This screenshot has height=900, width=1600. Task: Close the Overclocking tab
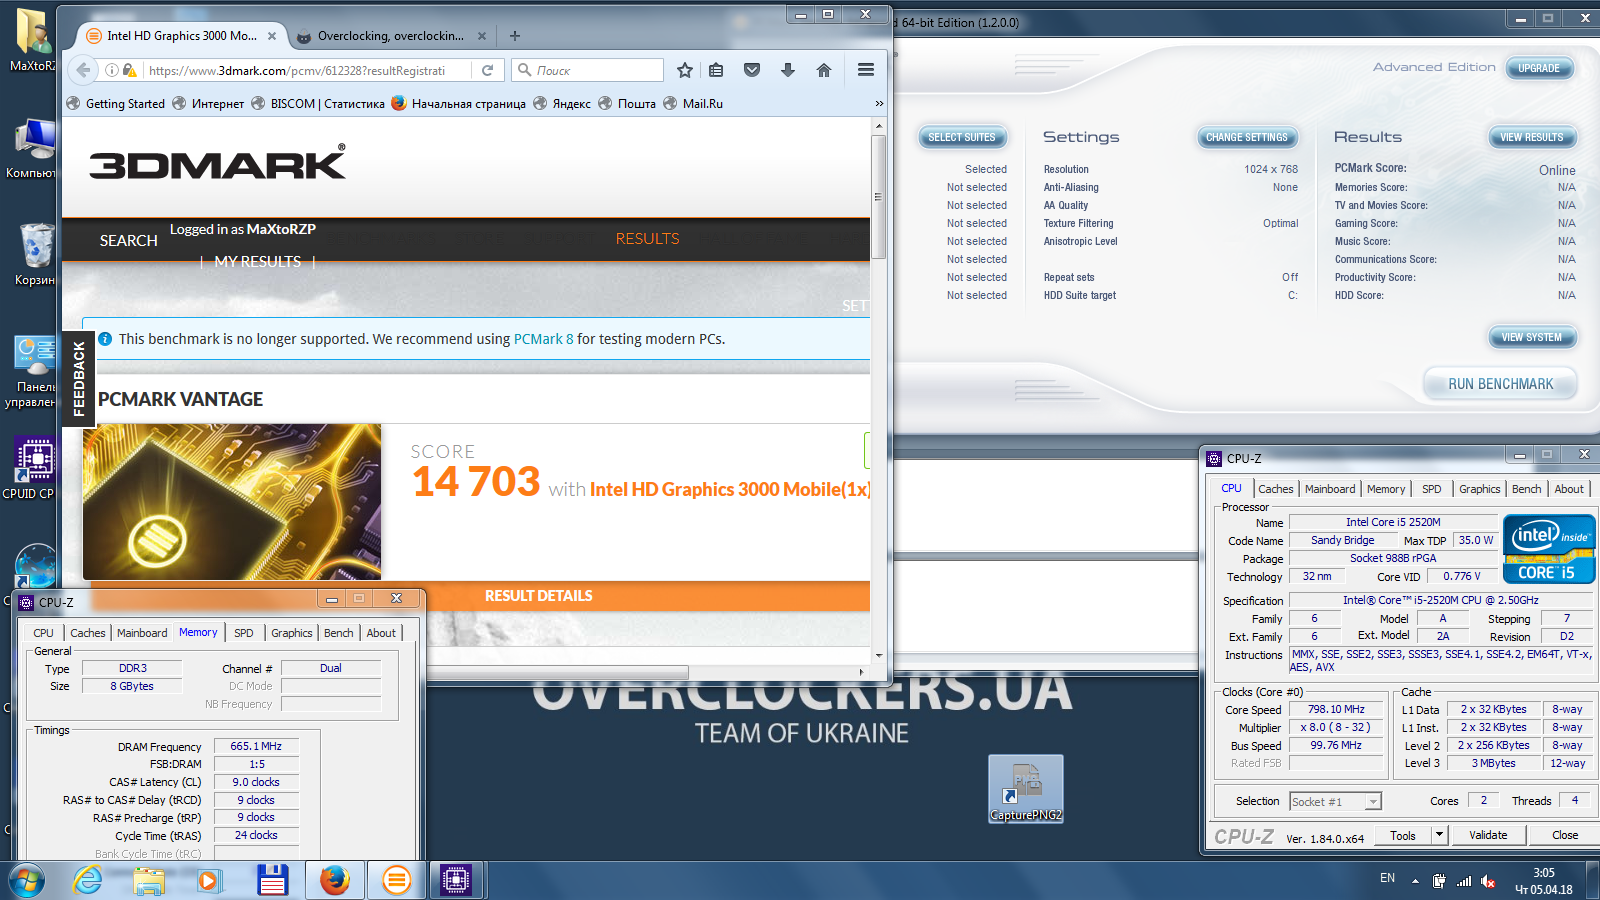[x=482, y=36]
